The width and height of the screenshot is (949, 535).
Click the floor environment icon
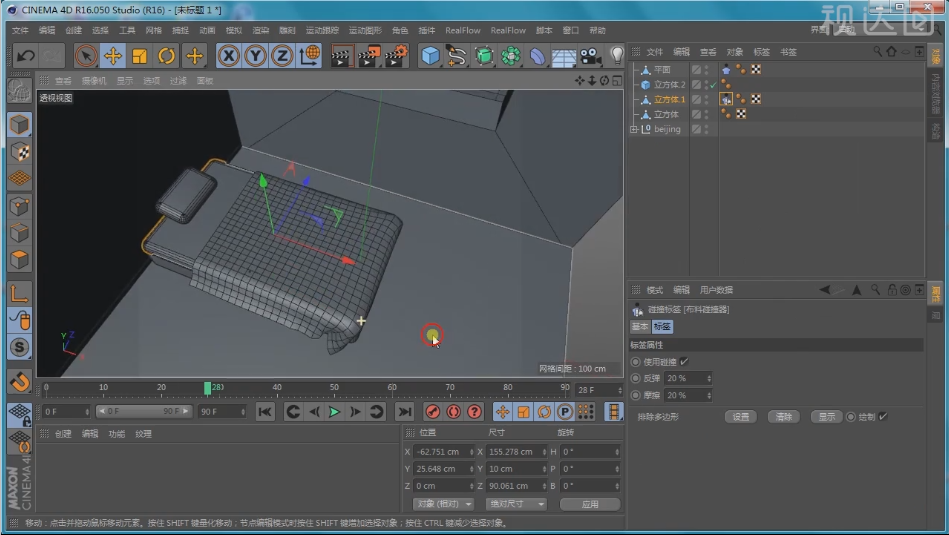[x=563, y=57]
